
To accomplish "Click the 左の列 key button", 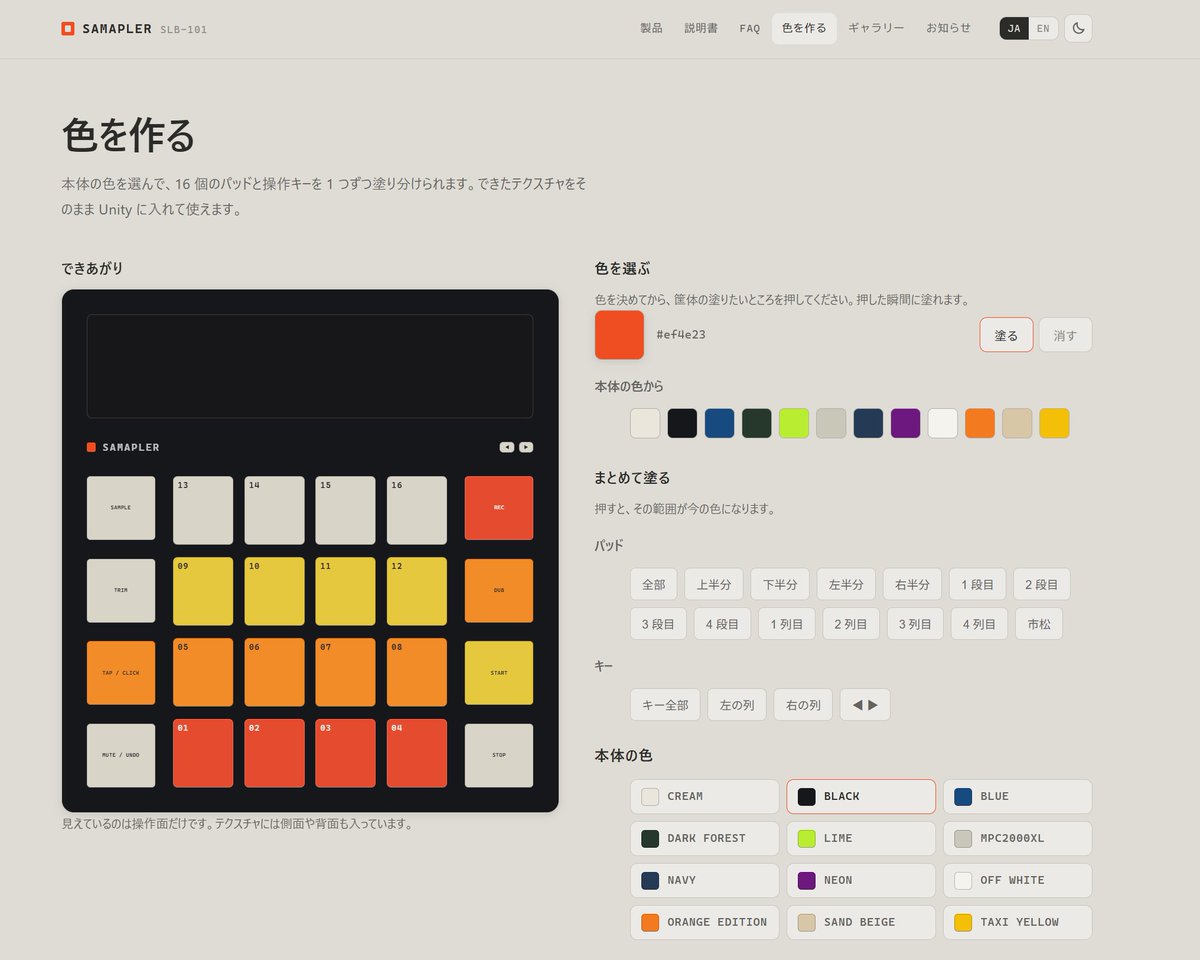I will click(737, 704).
